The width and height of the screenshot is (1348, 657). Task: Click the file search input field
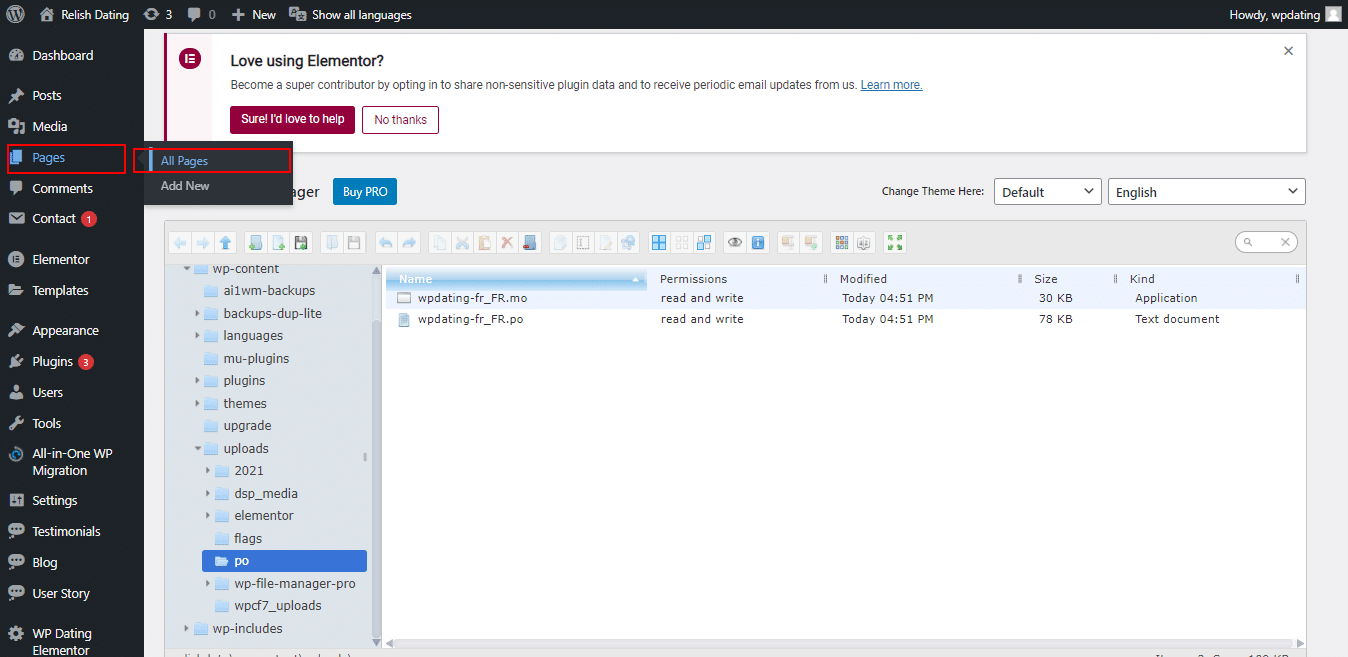[1266, 242]
